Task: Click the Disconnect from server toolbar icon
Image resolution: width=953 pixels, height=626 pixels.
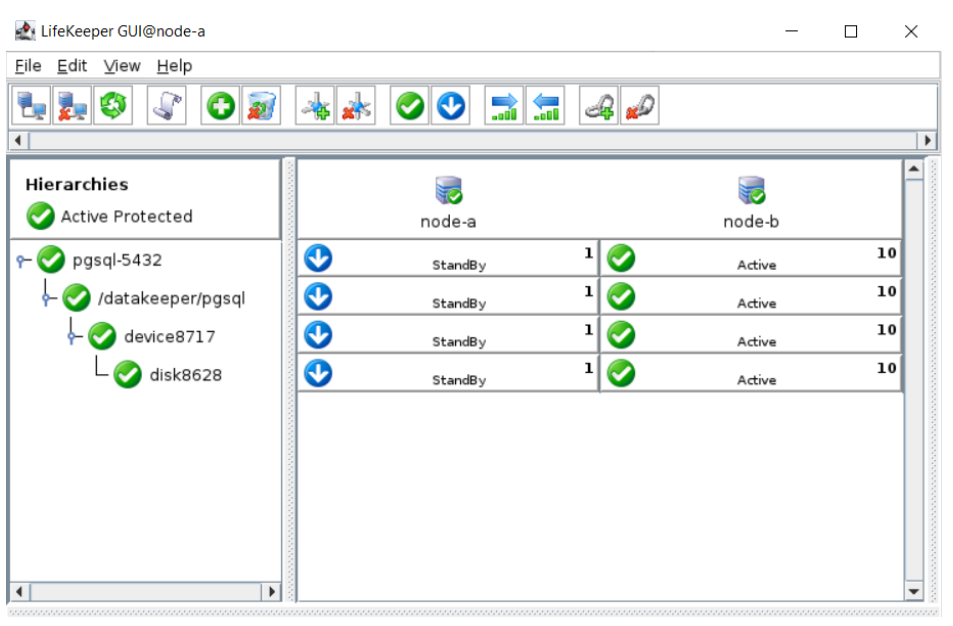Action: (72, 106)
